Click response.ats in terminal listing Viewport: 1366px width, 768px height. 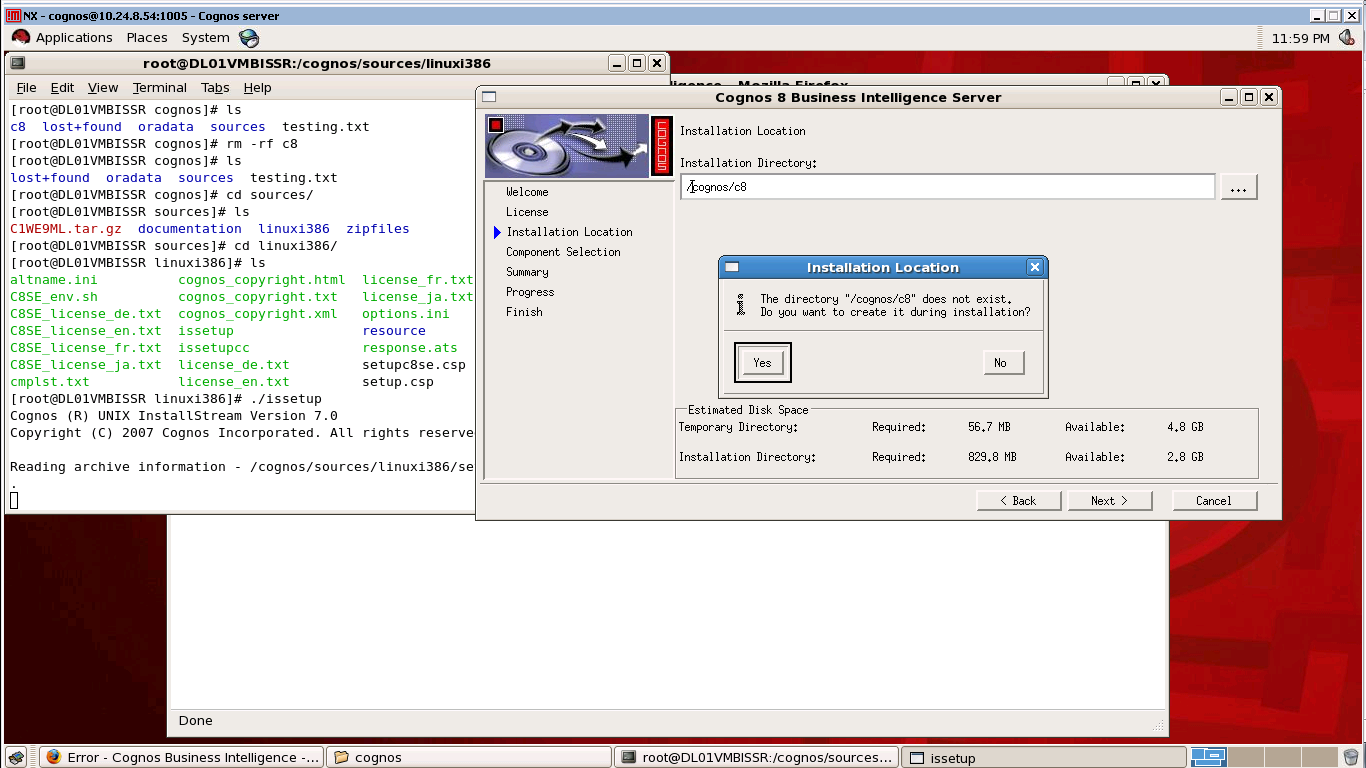click(410, 348)
